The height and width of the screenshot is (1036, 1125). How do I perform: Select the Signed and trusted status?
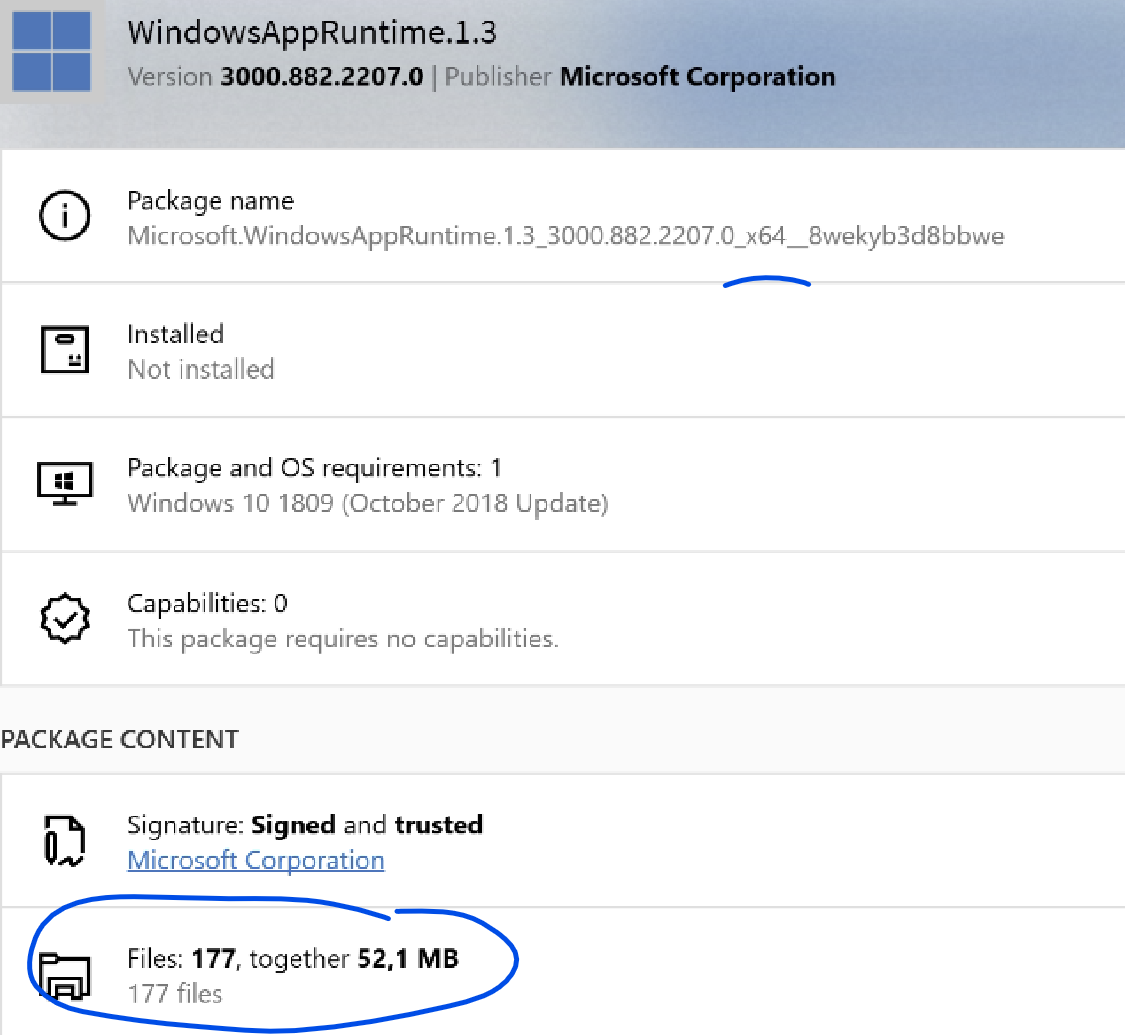[305, 824]
